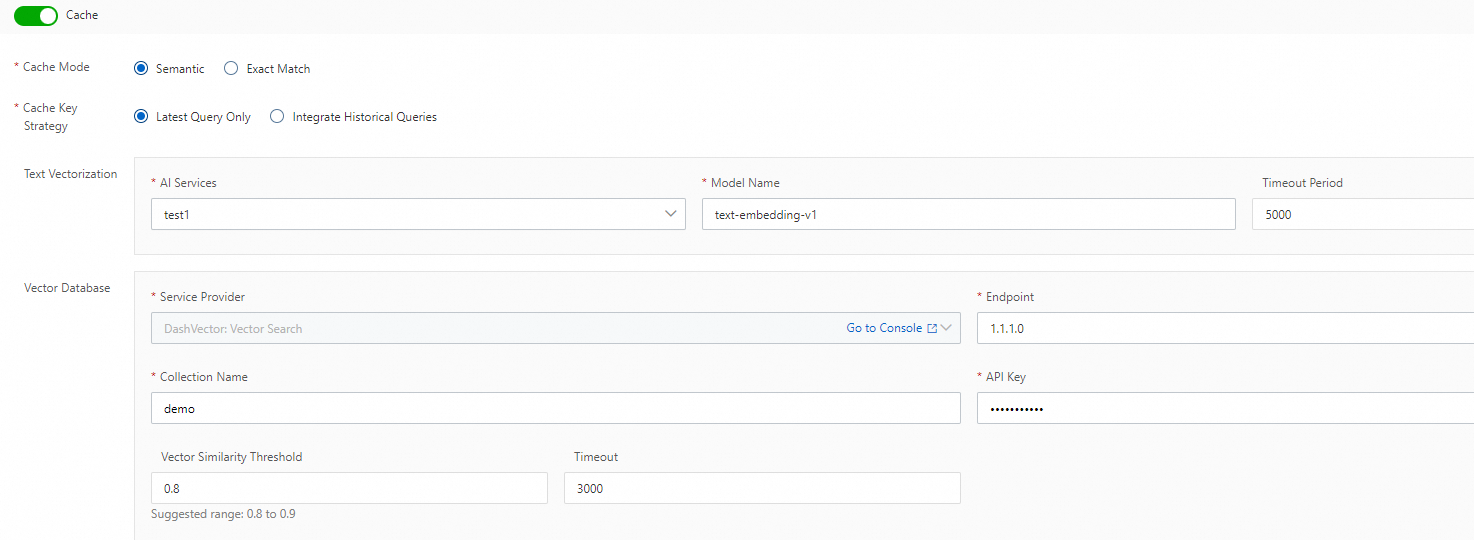Image resolution: width=1474 pixels, height=540 pixels.
Task: Click the AI Services chevron arrow
Action: tap(670, 214)
